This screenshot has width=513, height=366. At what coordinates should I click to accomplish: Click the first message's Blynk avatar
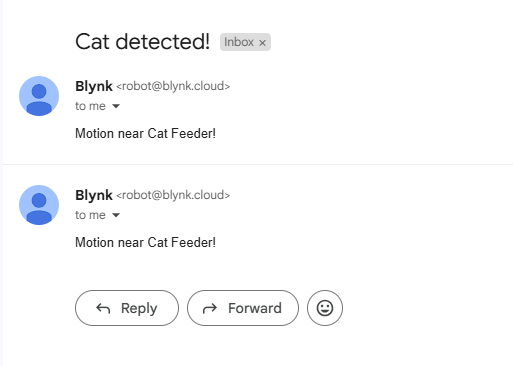pyautogui.click(x=39, y=96)
